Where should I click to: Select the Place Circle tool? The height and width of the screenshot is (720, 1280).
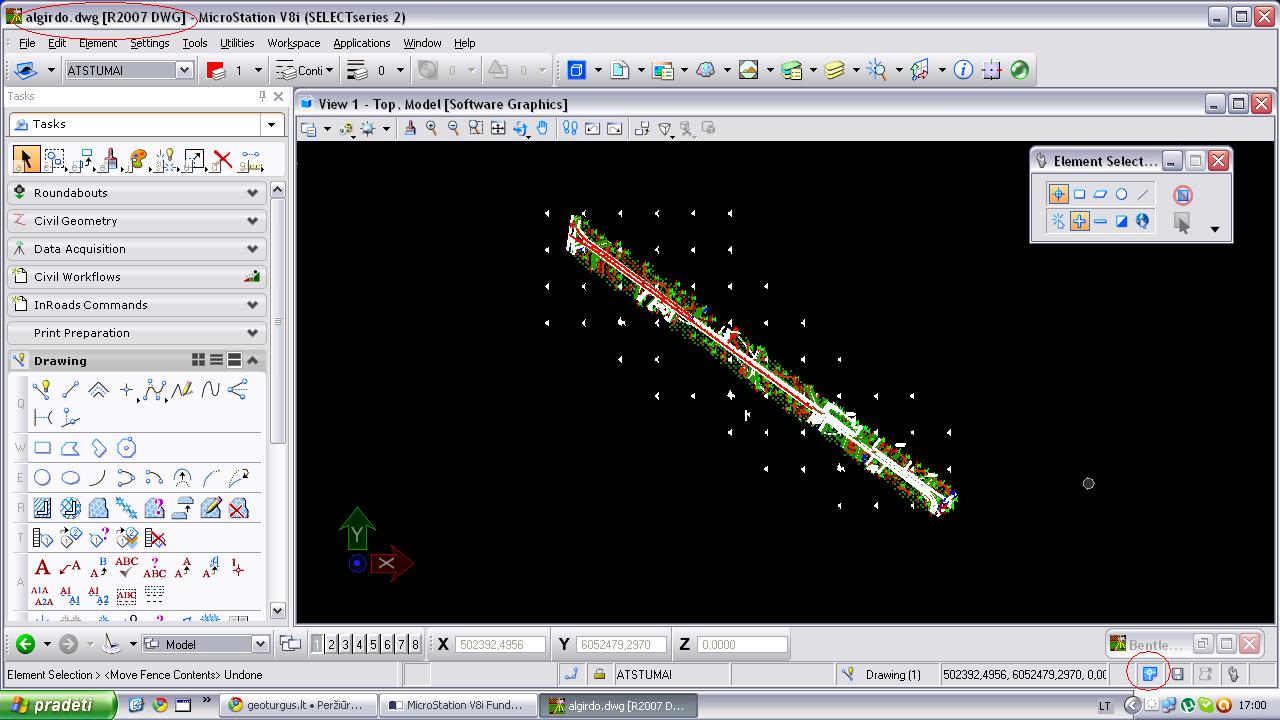pos(42,478)
